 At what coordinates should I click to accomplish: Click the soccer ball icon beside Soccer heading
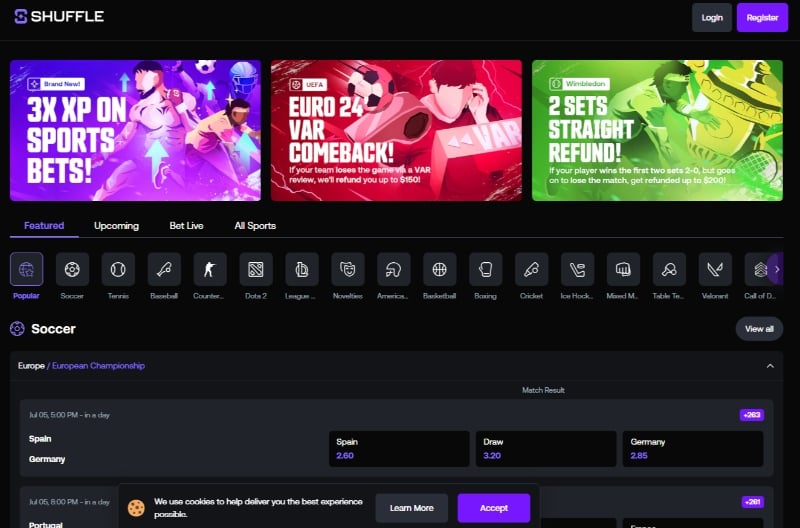point(17,329)
